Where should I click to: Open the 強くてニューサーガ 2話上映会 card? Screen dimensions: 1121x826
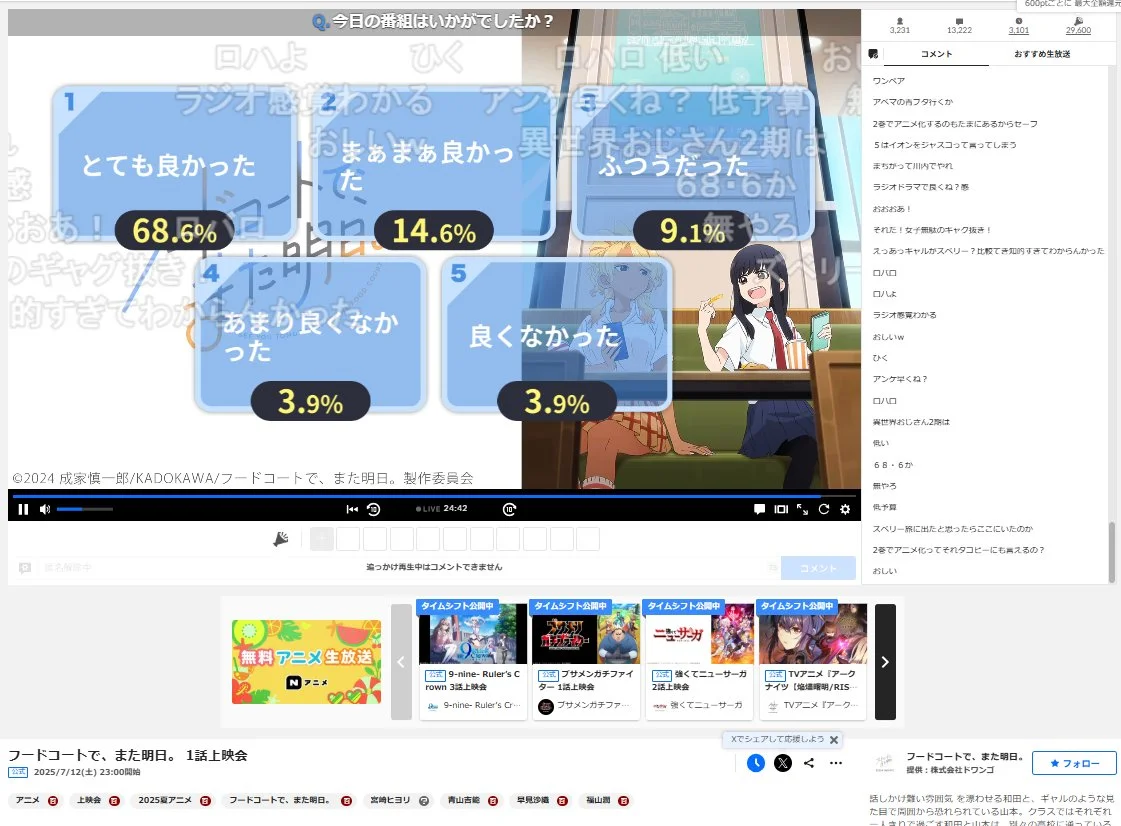pyautogui.click(x=700, y=659)
